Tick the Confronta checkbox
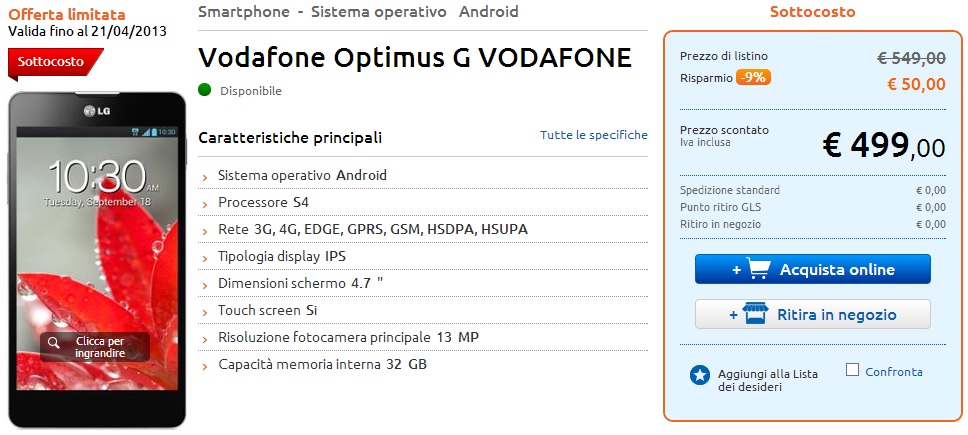This screenshot has height=435, width=968. [x=852, y=370]
